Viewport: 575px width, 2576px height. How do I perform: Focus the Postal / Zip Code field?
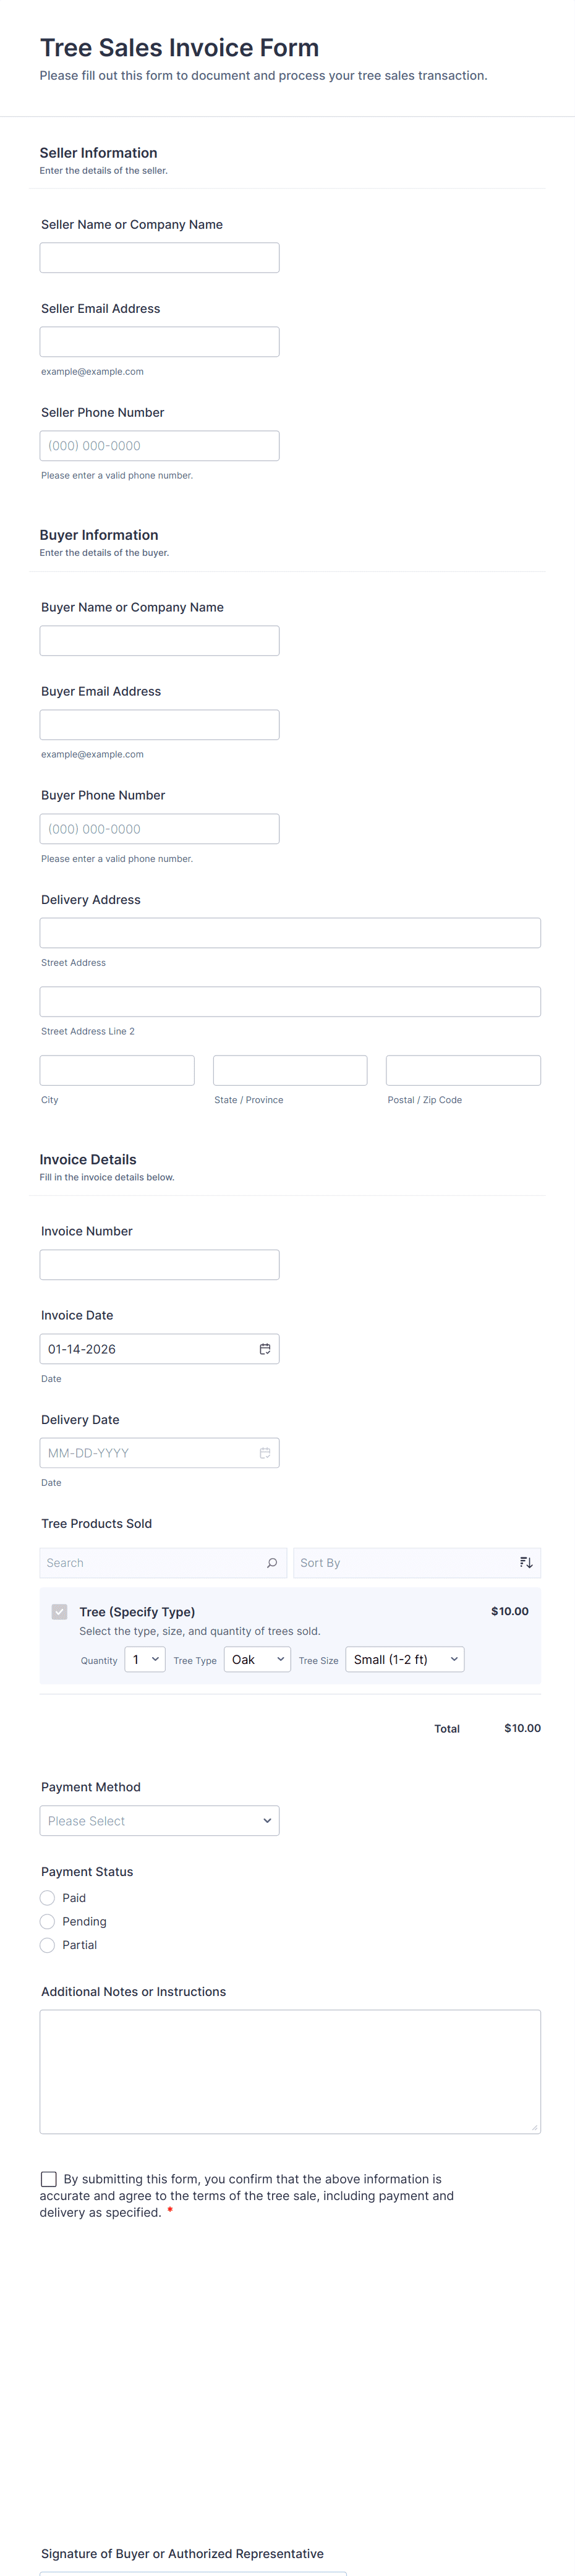pos(463,1070)
